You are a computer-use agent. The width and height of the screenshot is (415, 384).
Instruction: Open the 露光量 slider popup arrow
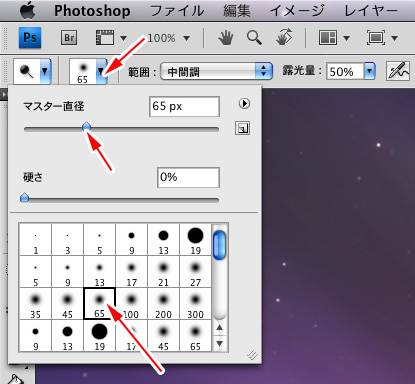click(370, 71)
